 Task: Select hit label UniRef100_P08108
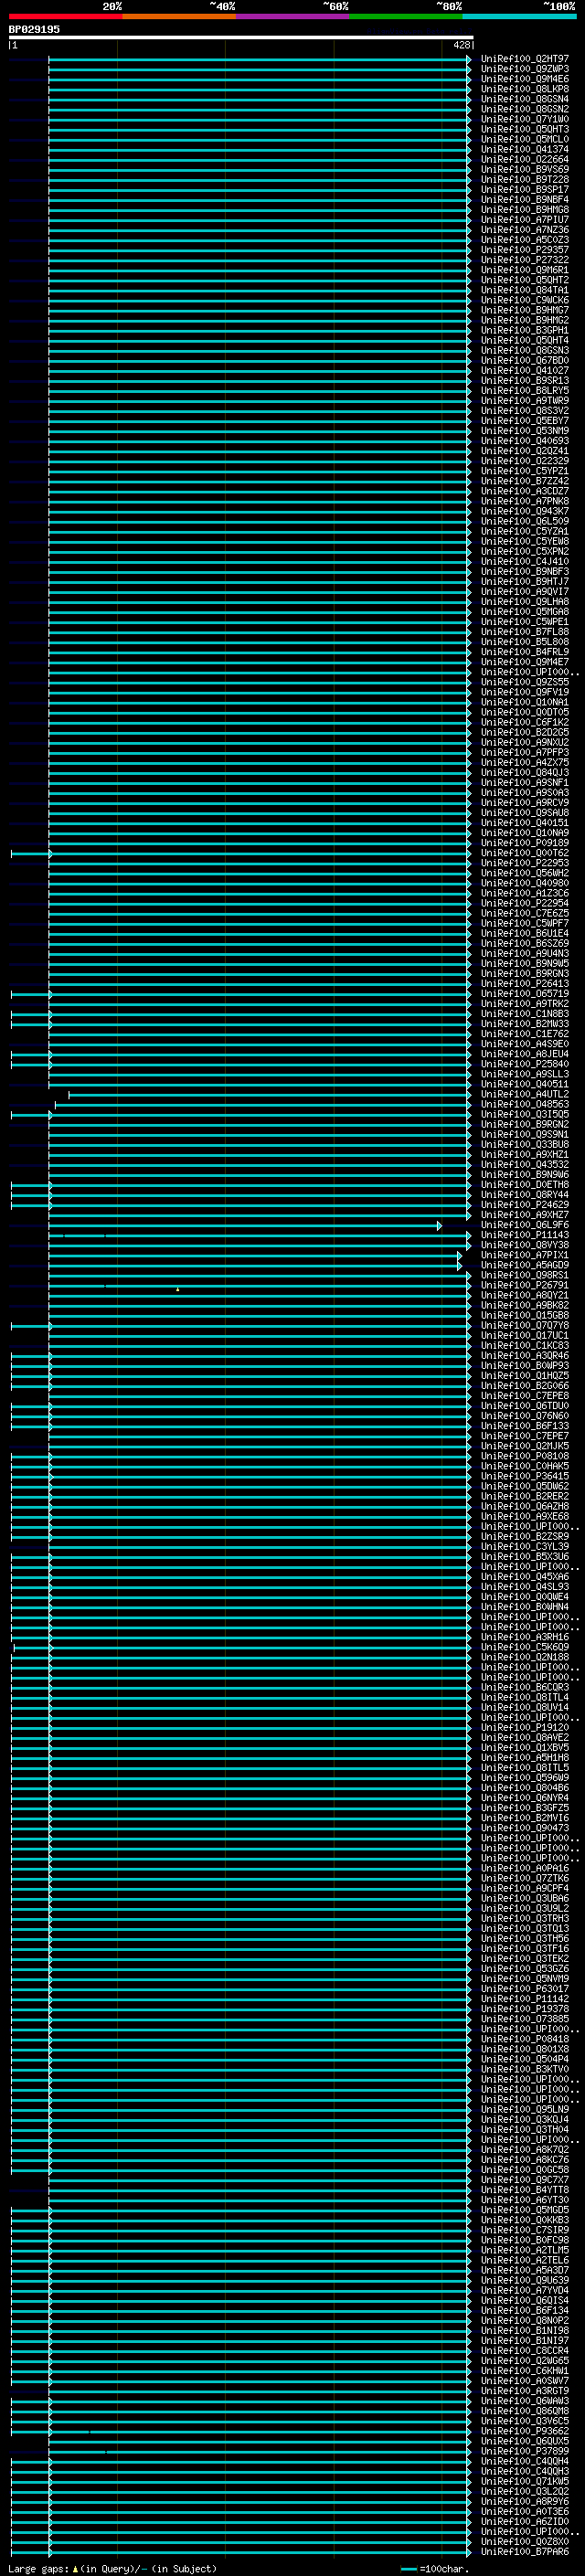point(525,1456)
